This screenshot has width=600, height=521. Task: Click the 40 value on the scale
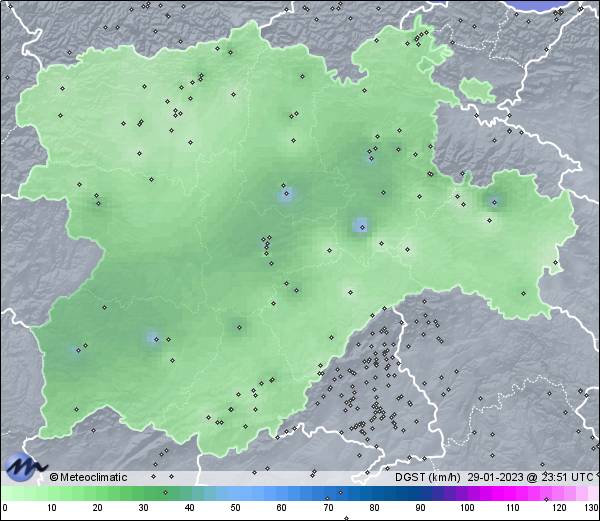point(189,508)
